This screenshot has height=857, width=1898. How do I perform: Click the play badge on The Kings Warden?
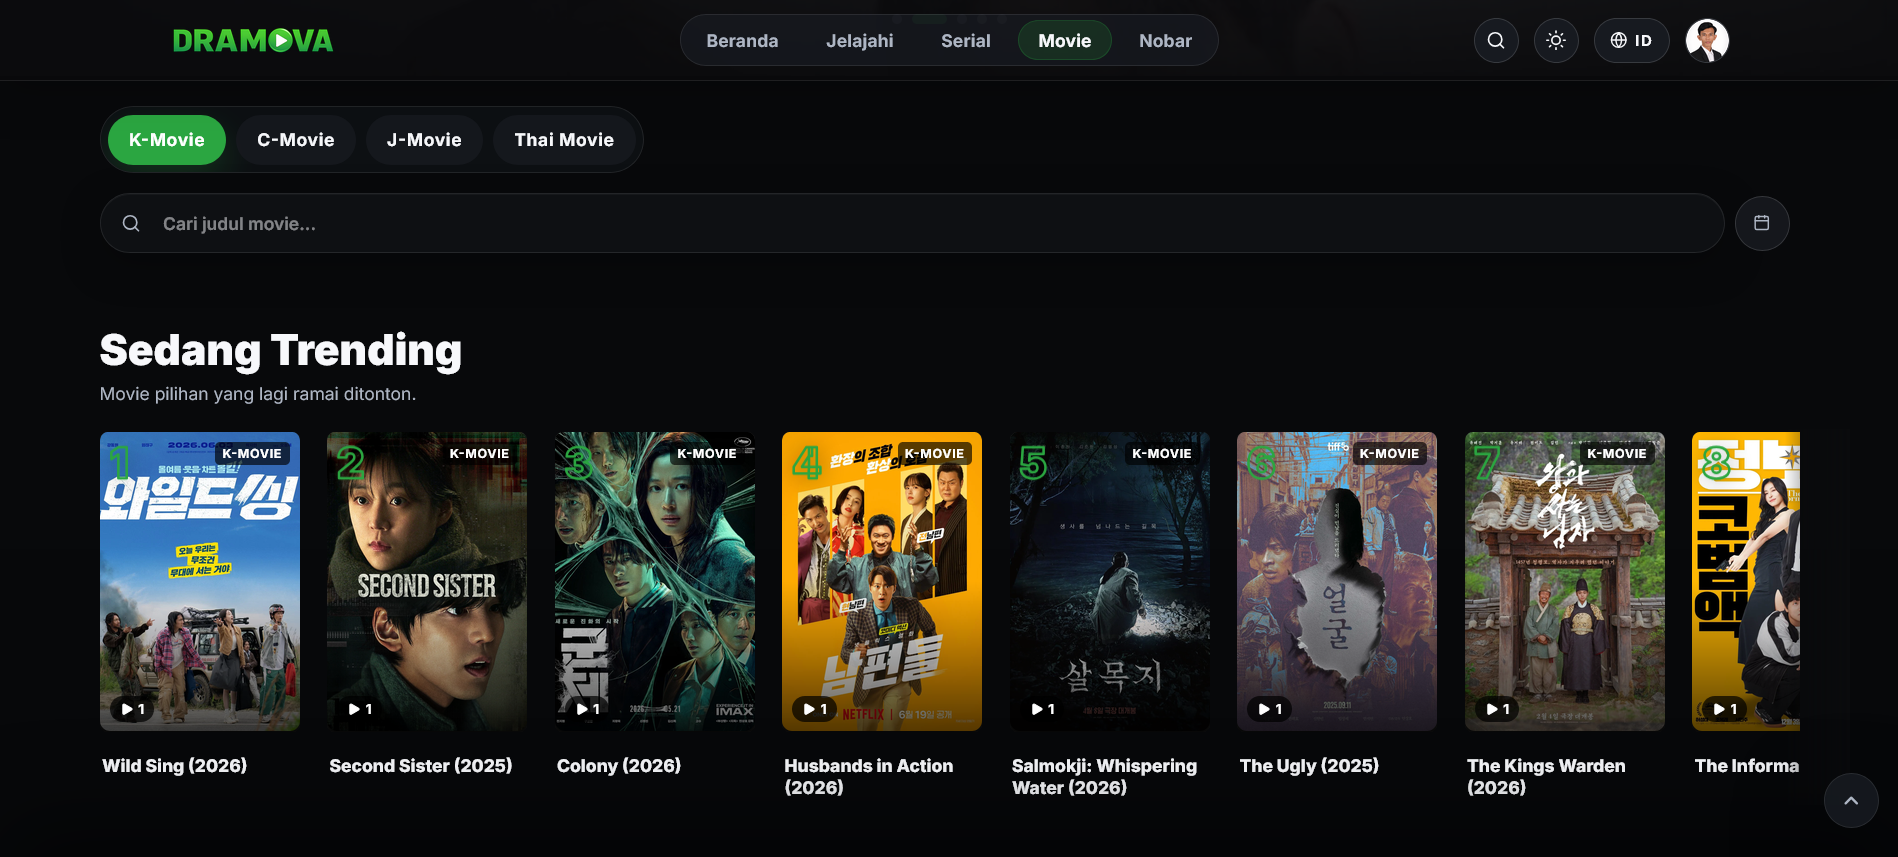point(1498,709)
